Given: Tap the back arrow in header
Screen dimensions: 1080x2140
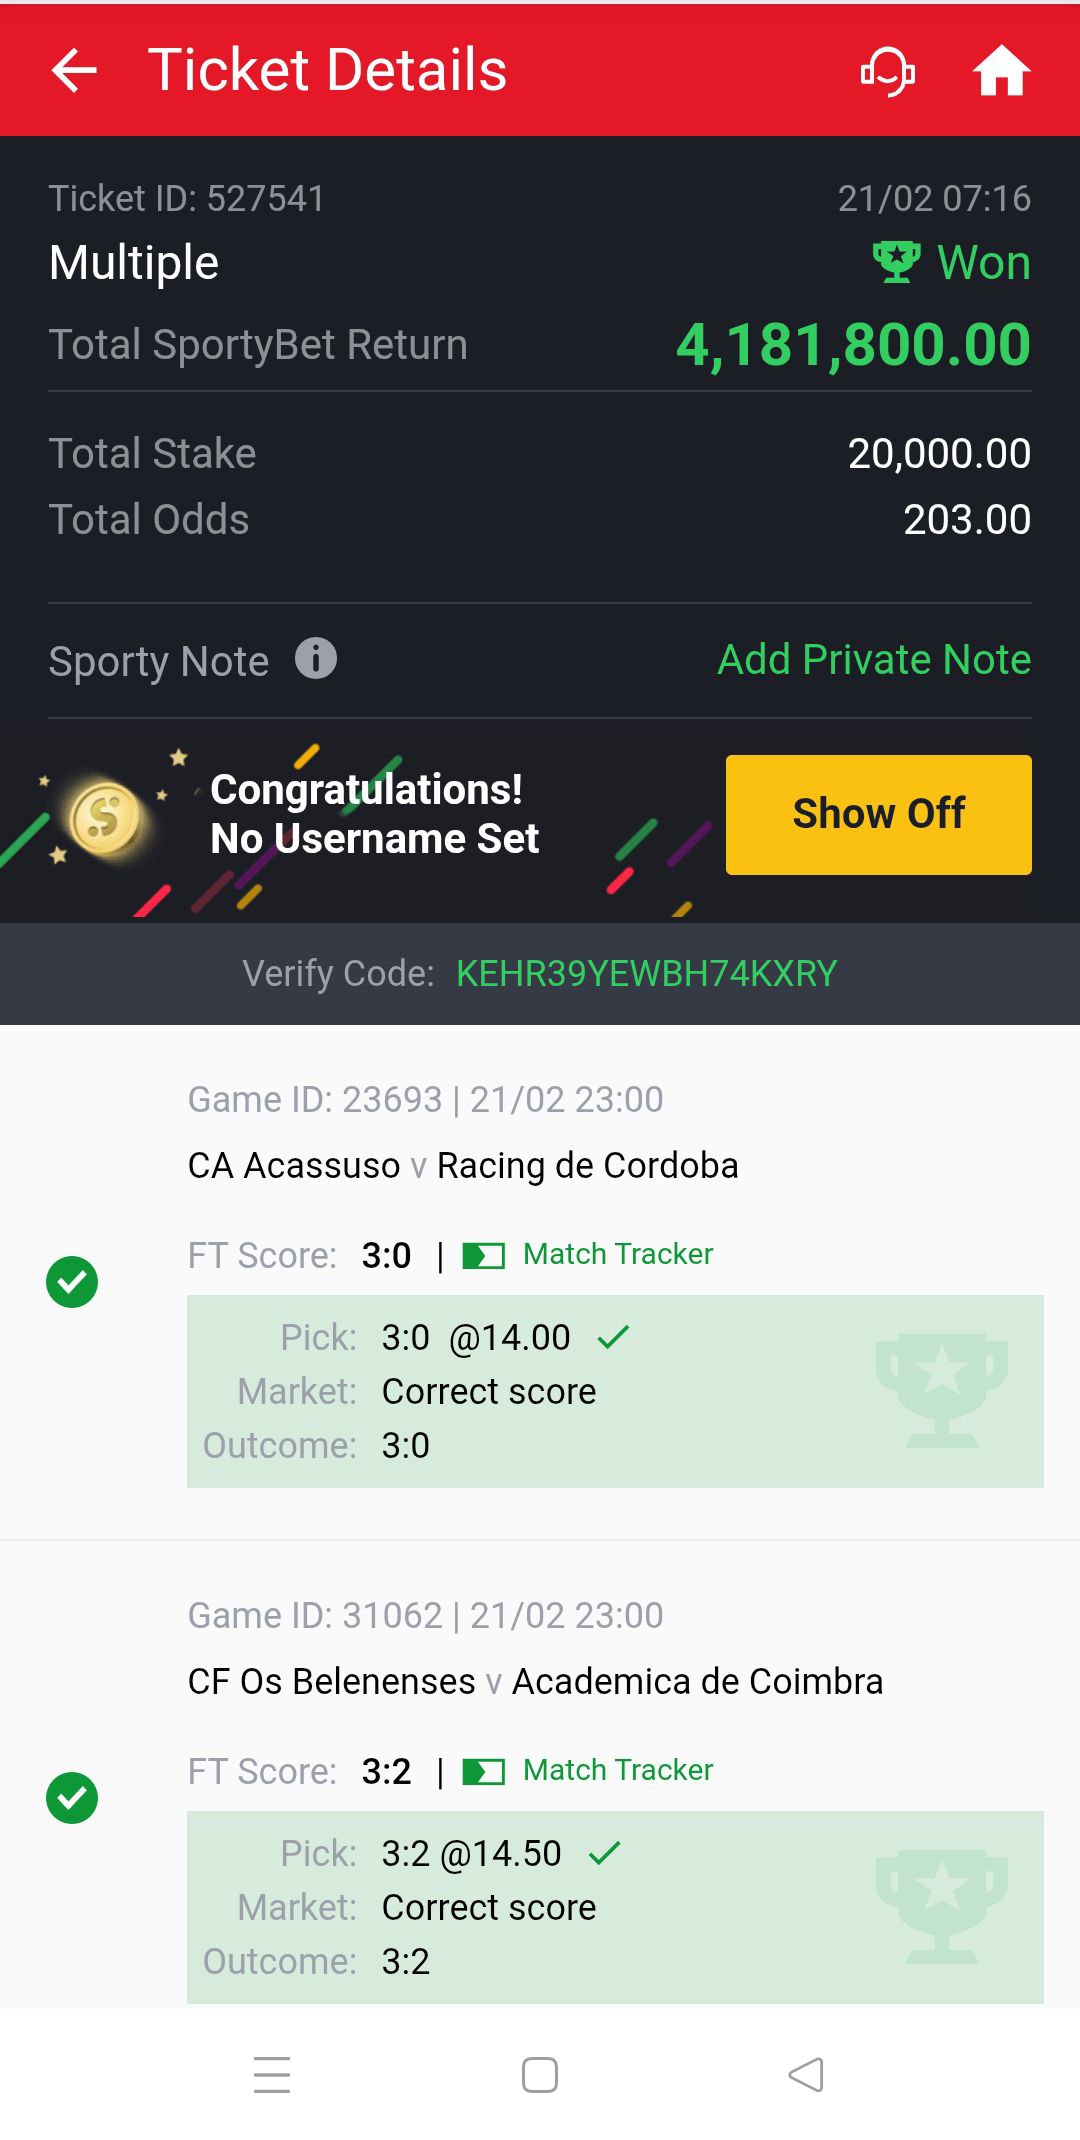Looking at the screenshot, I should 75,71.
